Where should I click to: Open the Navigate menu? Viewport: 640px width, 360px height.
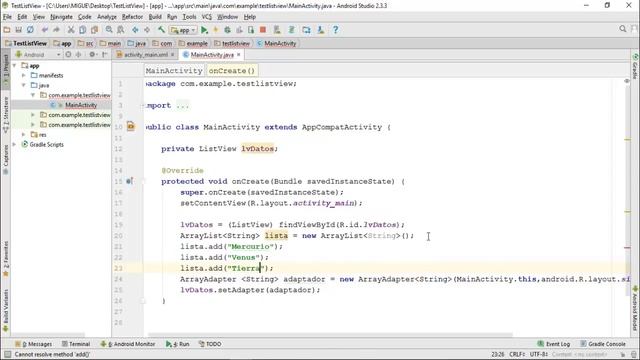pos(61,17)
